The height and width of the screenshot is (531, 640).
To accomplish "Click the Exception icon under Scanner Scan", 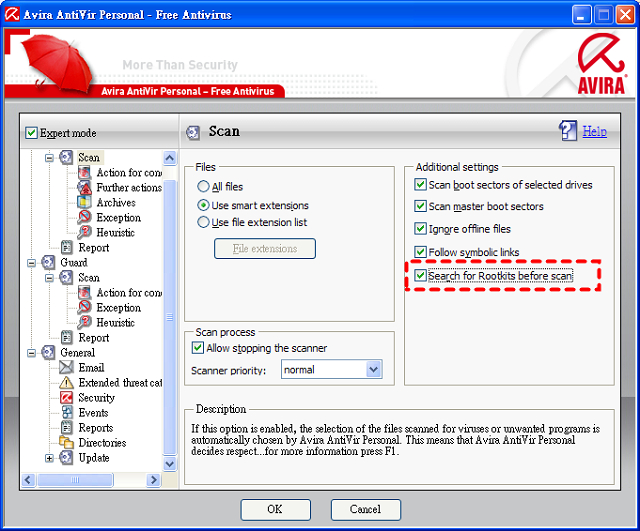I will [84, 217].
